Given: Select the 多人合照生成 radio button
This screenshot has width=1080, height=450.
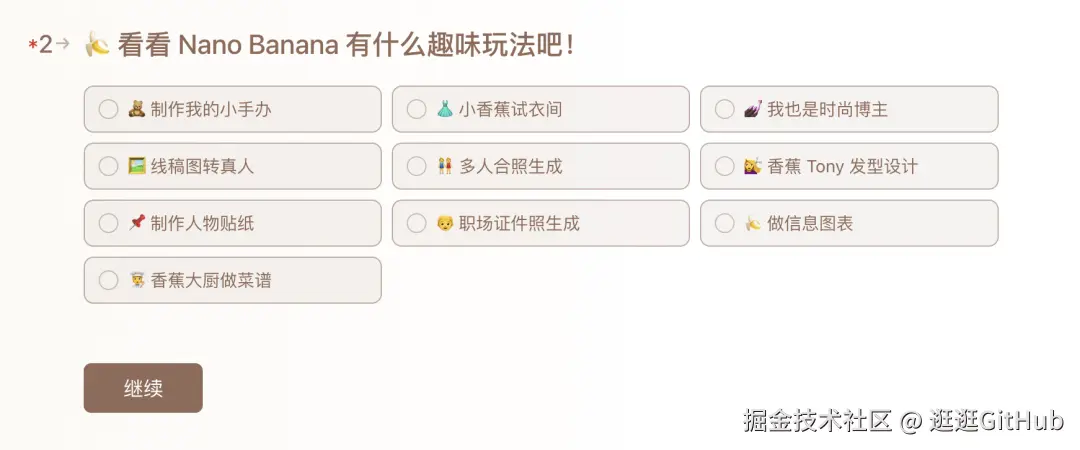Looking at the screenshot, I should tap(416, 167).
